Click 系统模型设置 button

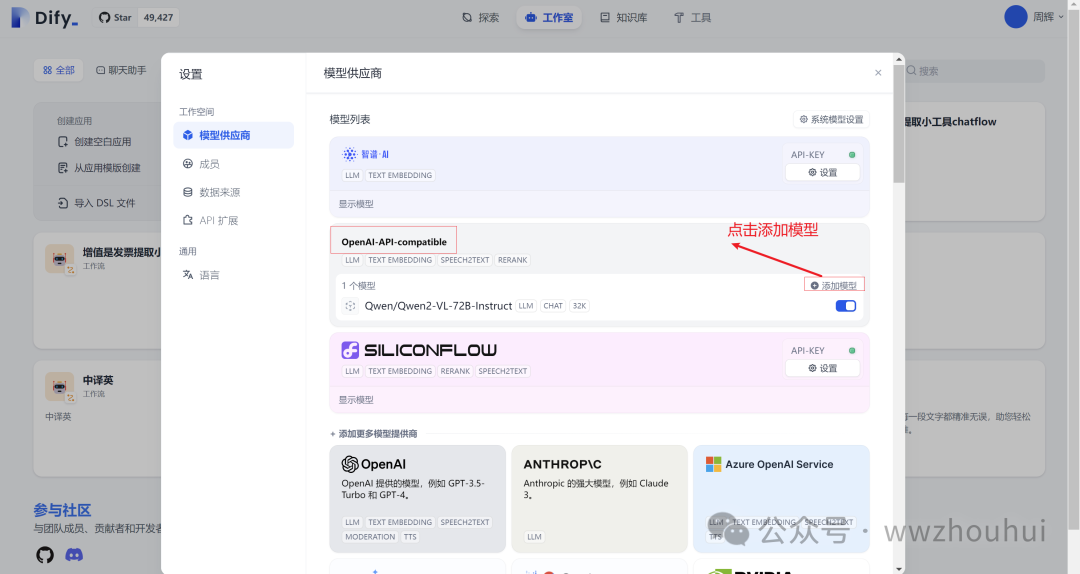coord(831,119)
